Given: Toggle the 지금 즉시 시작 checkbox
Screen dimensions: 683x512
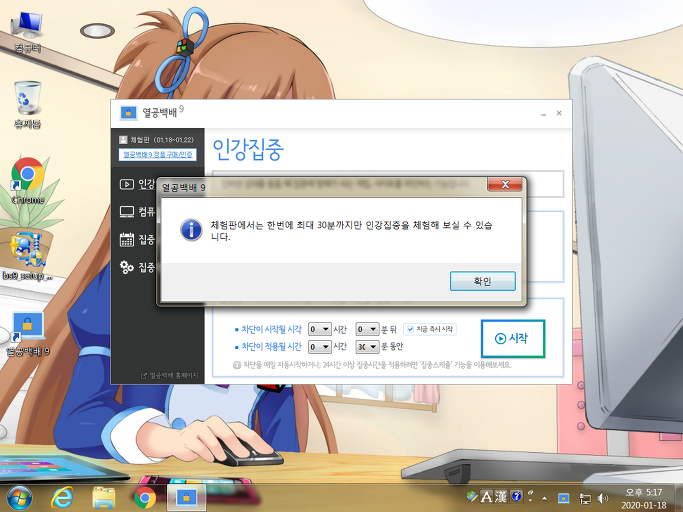Looking at the screenshot, I should pyautogui.click(x=410, y=329).
